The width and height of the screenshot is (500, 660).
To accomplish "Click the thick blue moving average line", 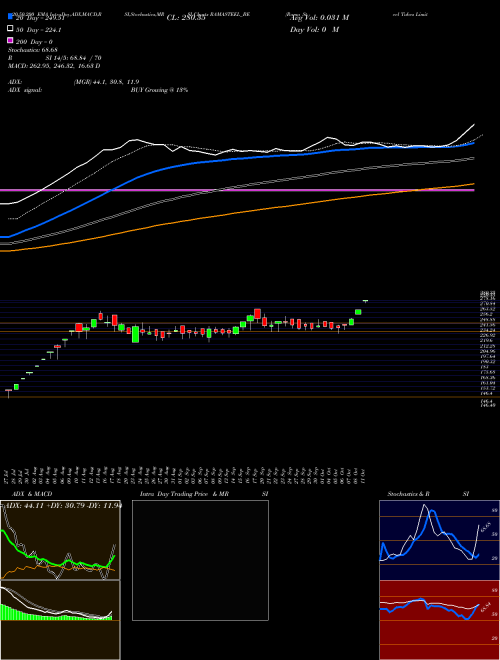I will pyautogui.click(x=236, y=159).
